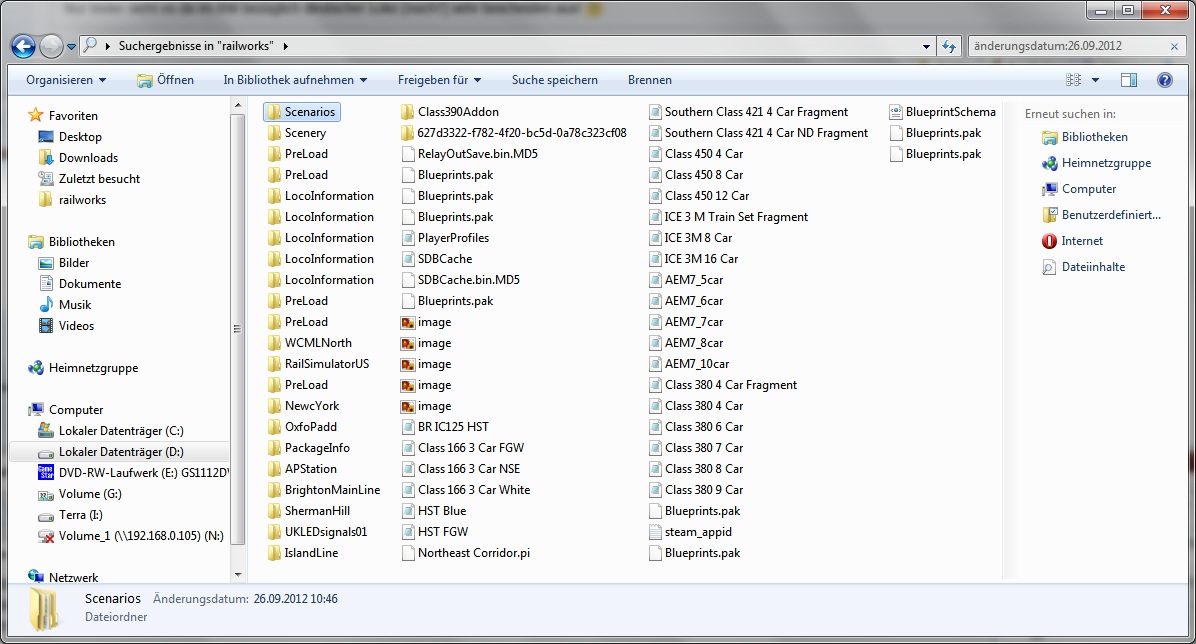Select Dokumente library
This screenshot has width=1196, height=644.
[90, 284]
